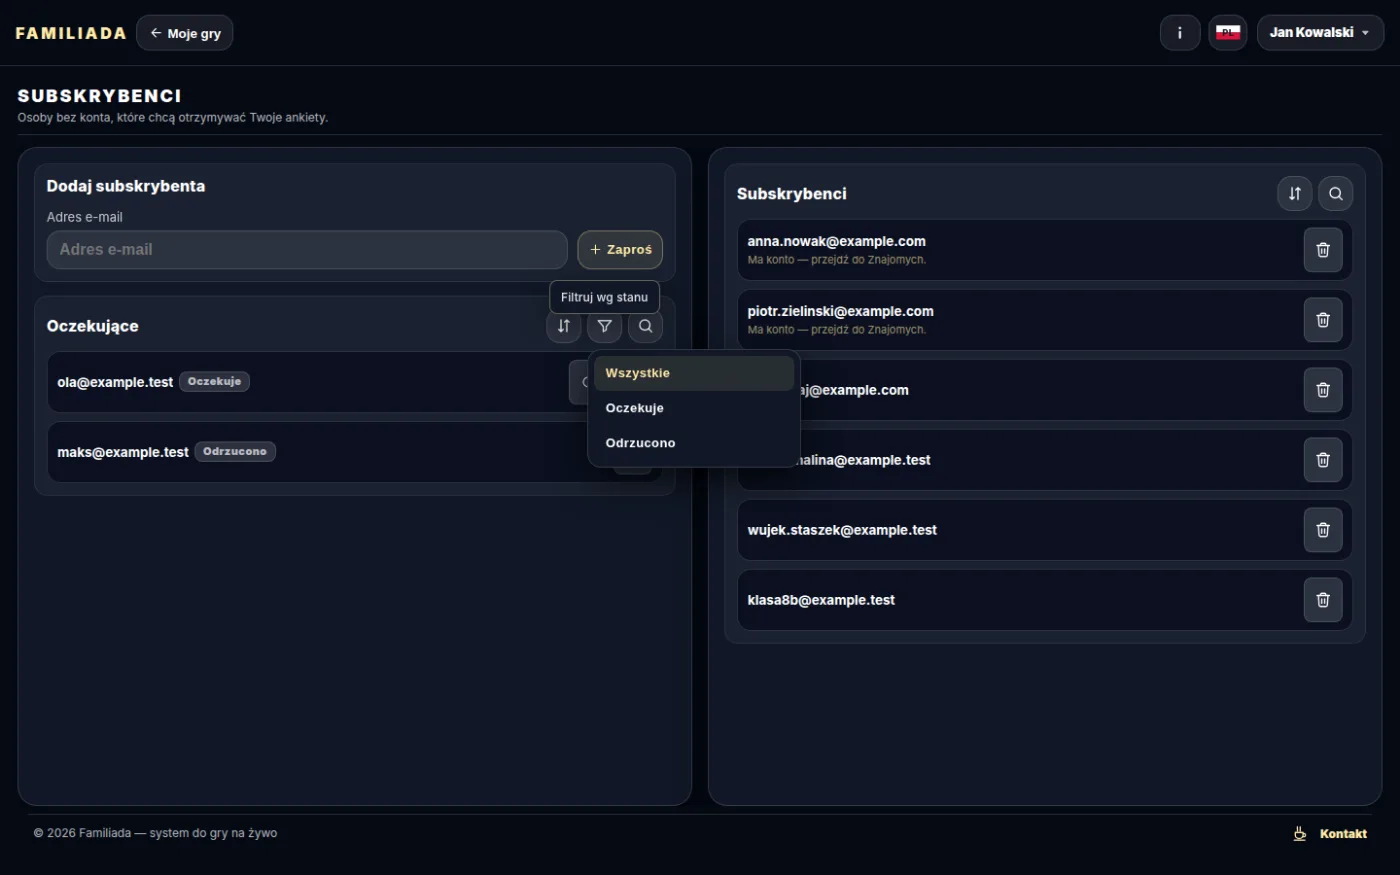The height and width of the screenshot is (875, 1400).
Task: Click ola@example.test pending entry
Action: (115, 382)
